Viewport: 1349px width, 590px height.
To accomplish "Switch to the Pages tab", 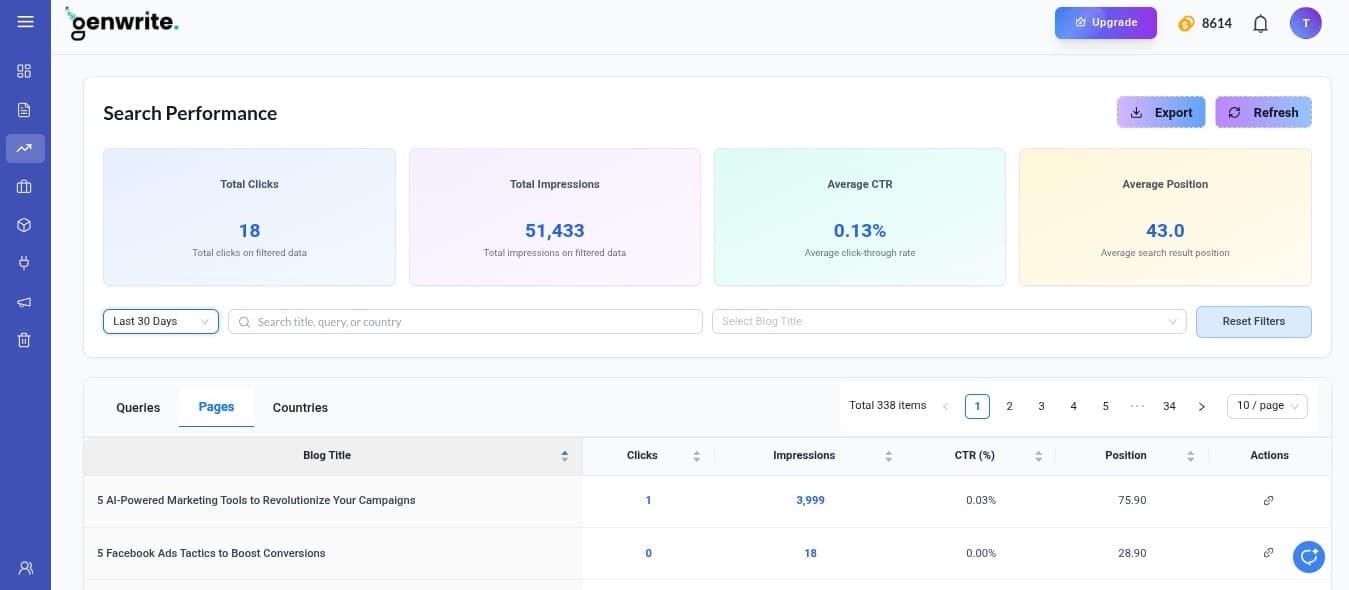I will (x=216, y=407).
